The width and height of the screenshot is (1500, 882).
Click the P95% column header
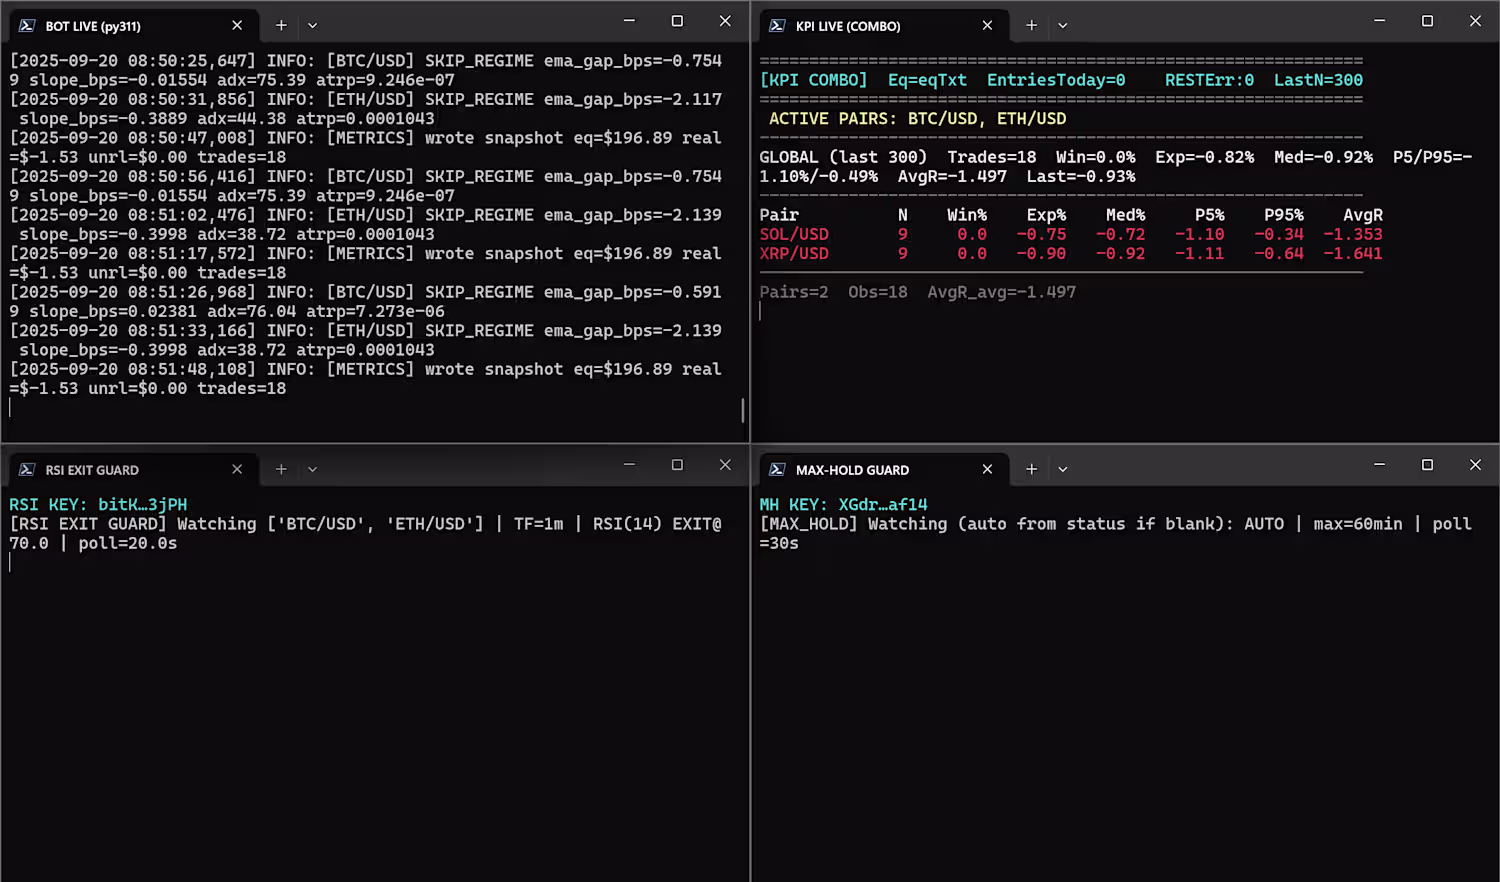pos(1284,215)
